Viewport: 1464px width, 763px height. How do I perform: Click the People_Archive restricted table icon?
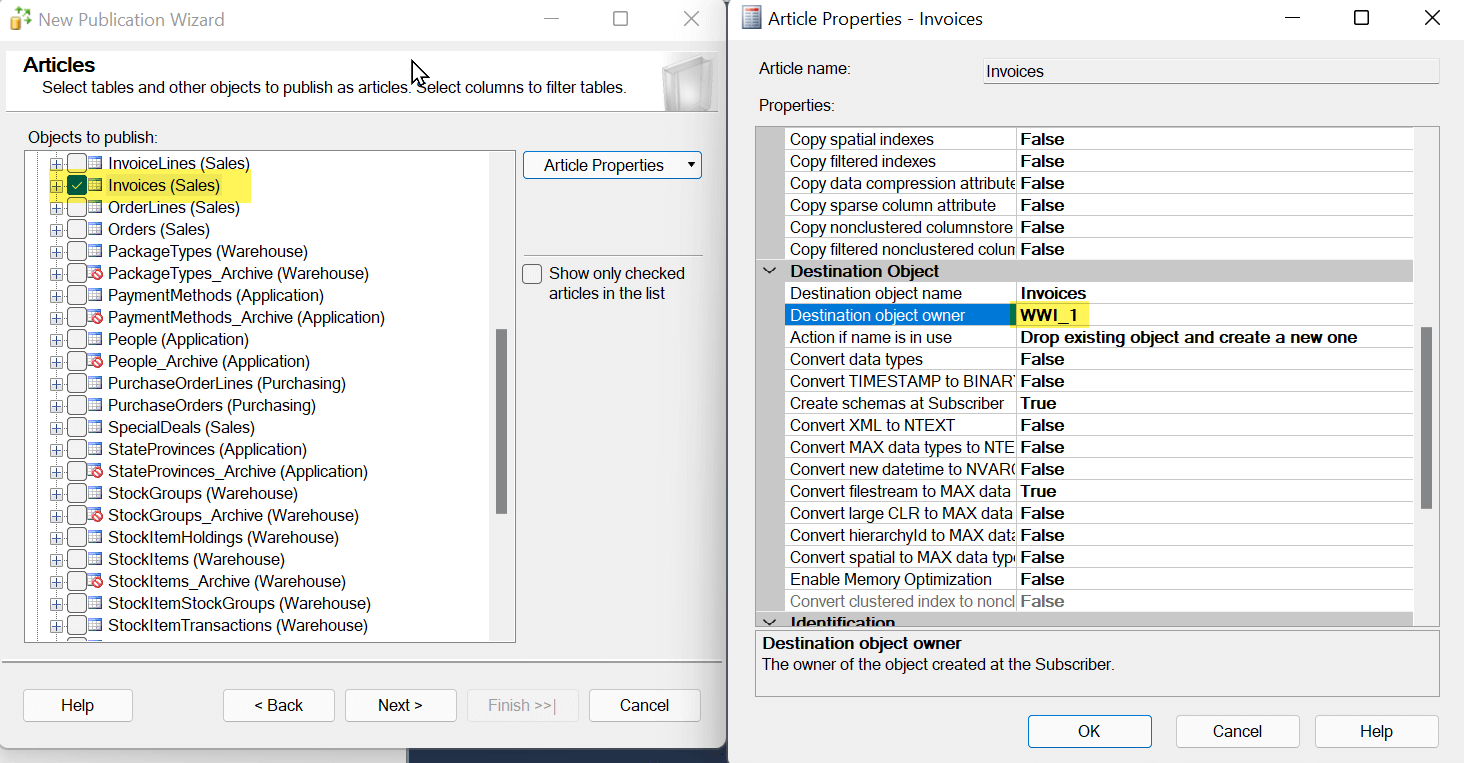96,361
